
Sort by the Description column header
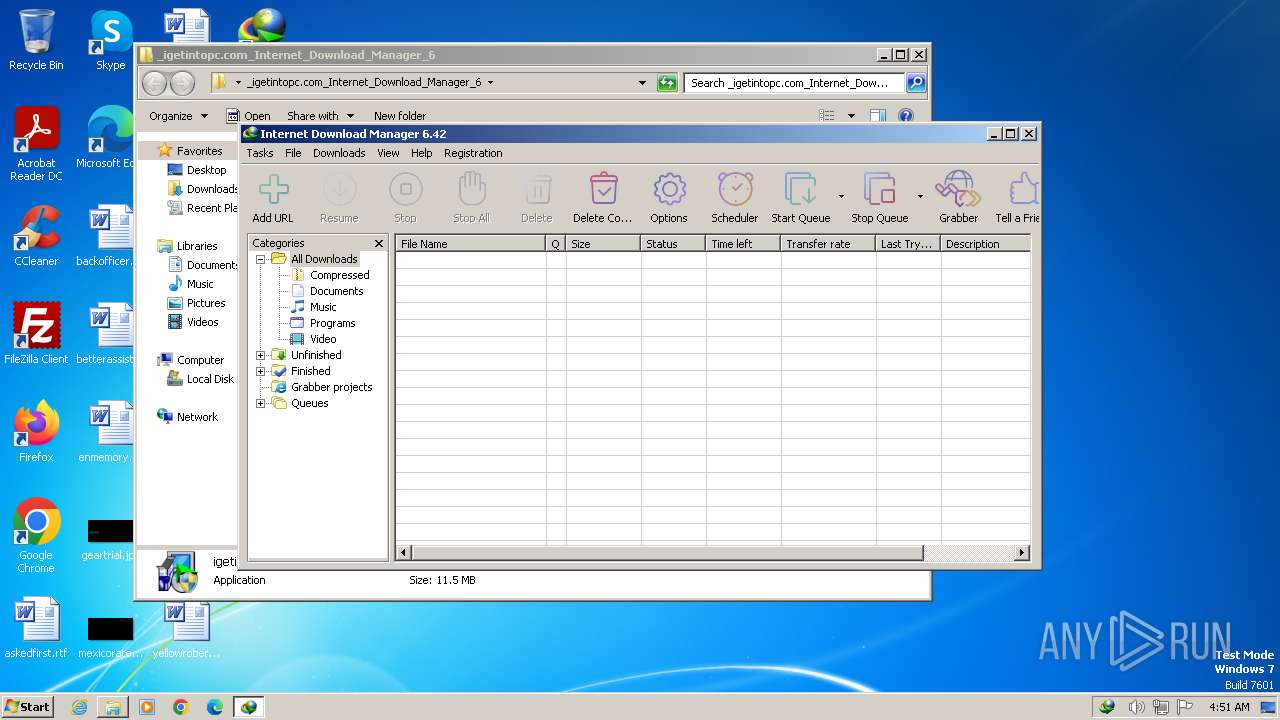pos(985,244)
